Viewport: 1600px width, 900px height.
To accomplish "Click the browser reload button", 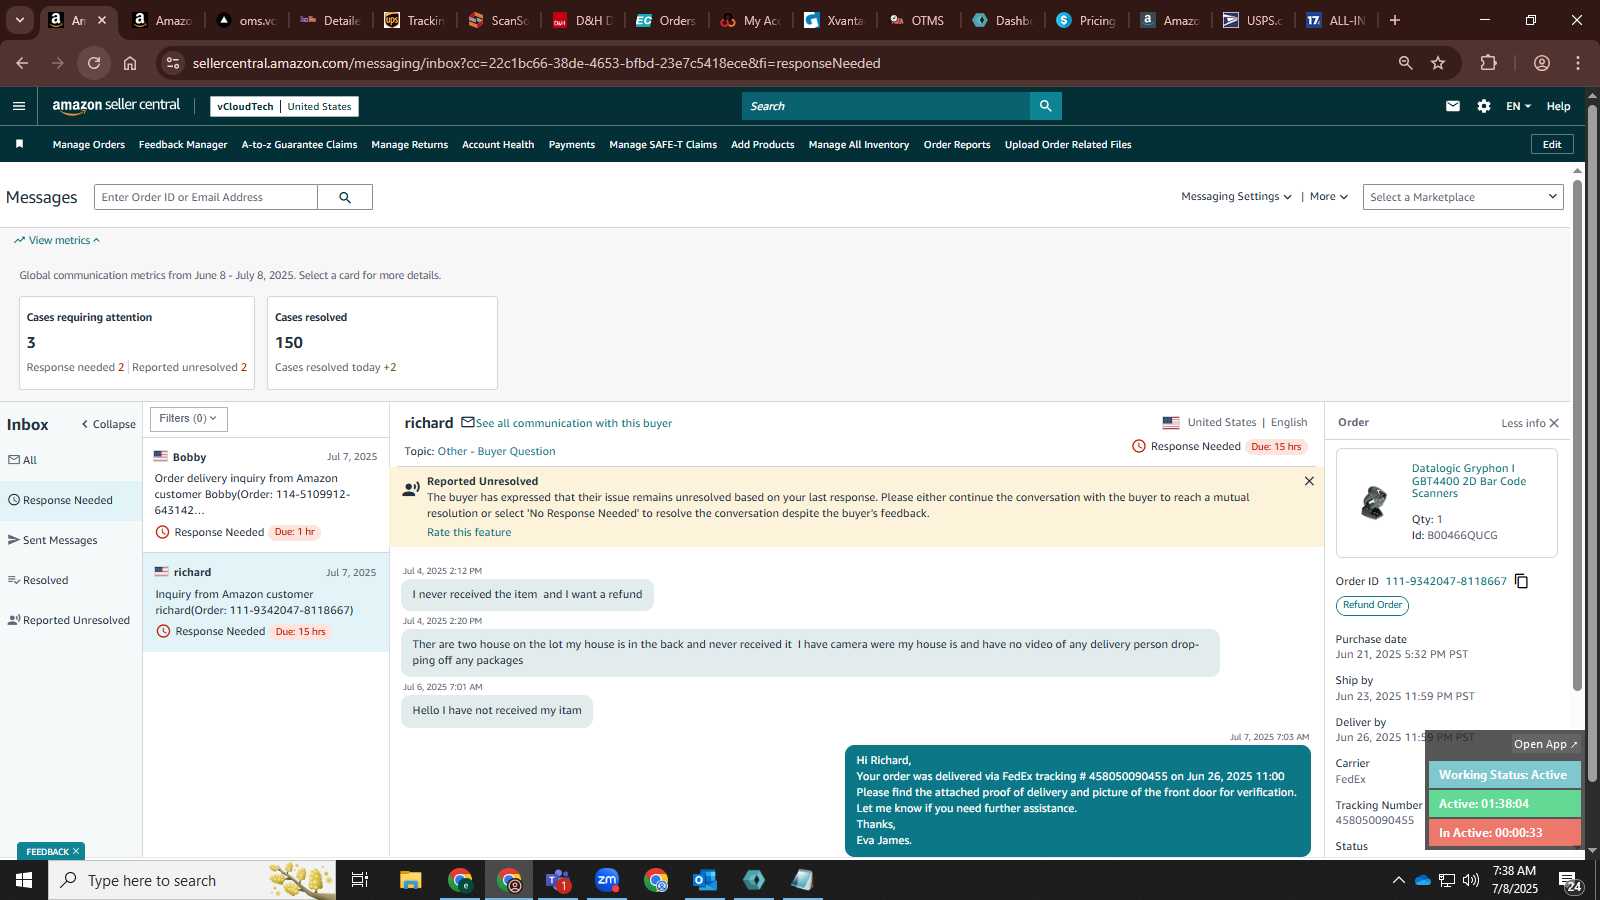I will 94,63.
